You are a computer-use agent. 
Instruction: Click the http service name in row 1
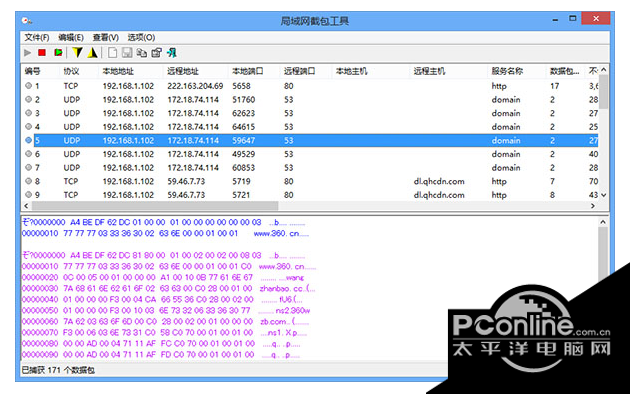(x=499, y=86)
